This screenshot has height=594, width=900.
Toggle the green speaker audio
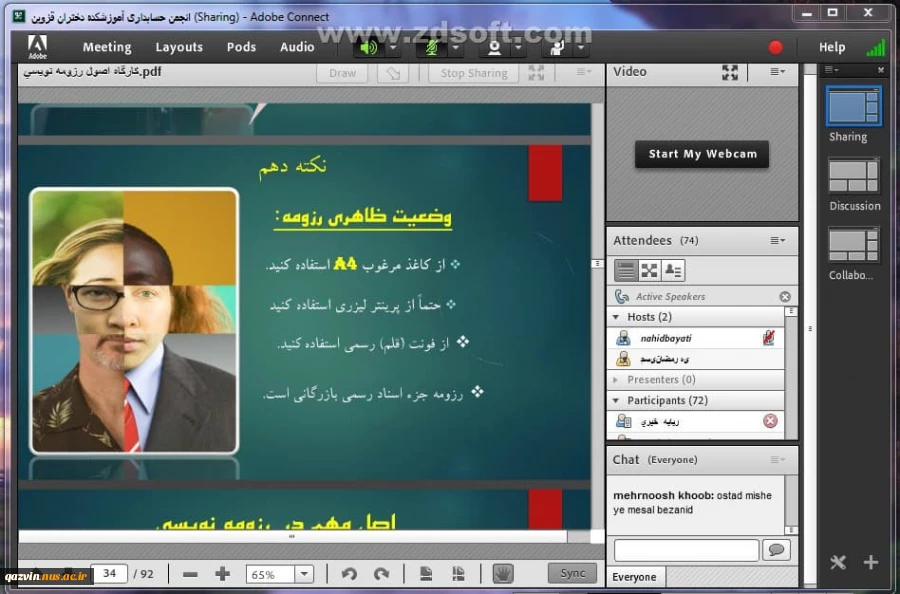pos(369,48)
